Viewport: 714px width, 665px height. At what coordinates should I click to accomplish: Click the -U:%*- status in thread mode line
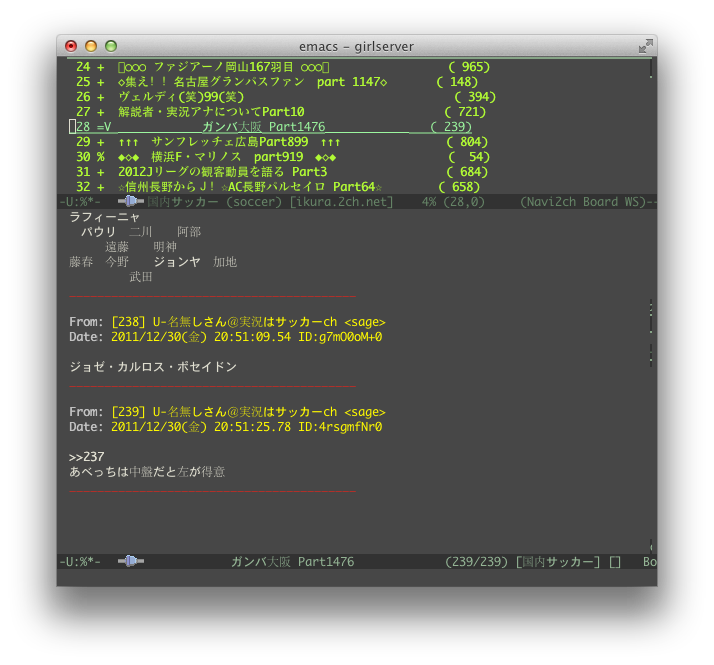(x=80, y=562)
